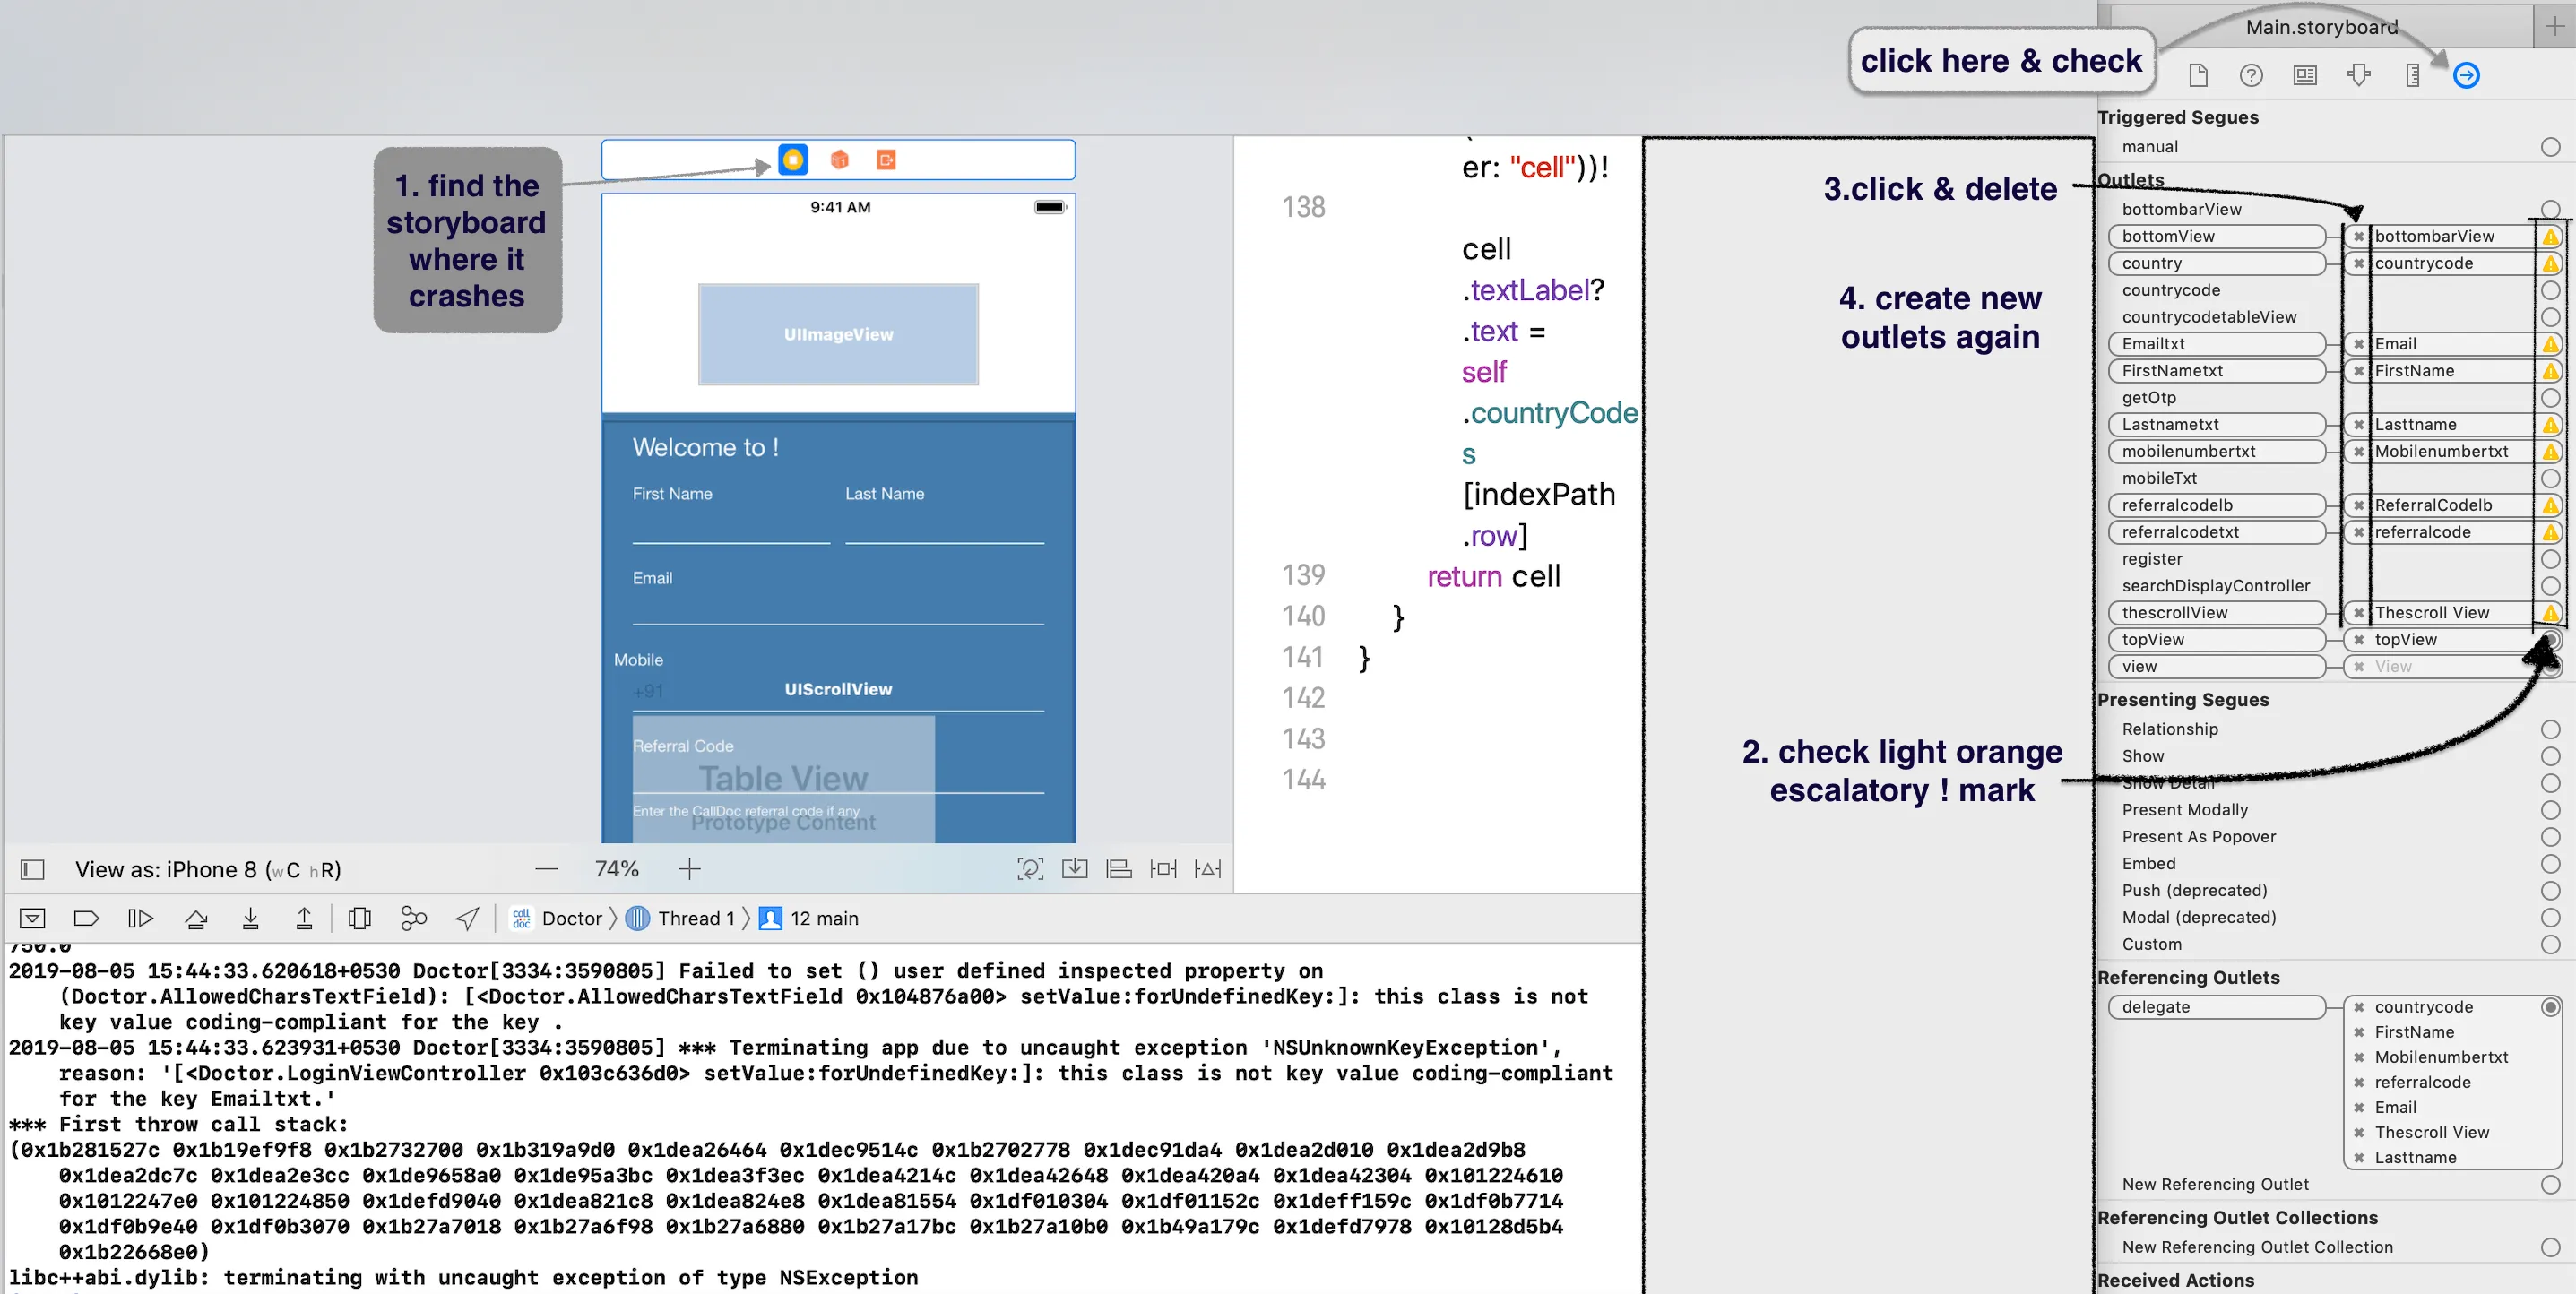Hide the debug area with toggle button
The width and height of the screenshot is (2576, 1294).
pos(32,918)
